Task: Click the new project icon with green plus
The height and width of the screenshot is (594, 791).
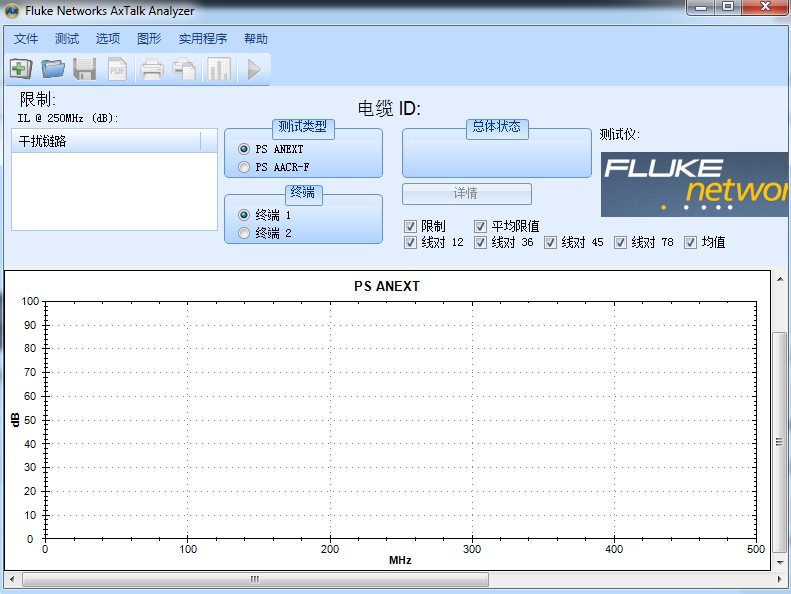Action: point(21,69)
